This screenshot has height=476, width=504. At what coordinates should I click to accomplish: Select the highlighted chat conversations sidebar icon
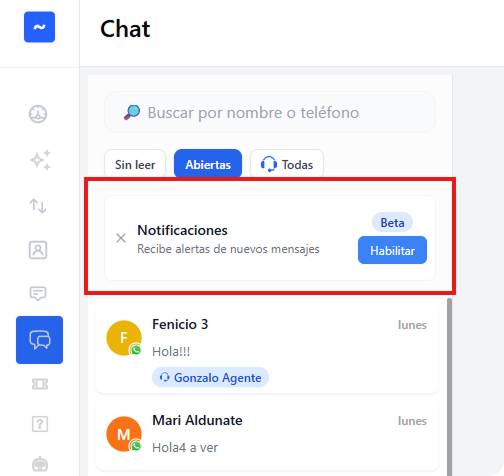[39, 340]
